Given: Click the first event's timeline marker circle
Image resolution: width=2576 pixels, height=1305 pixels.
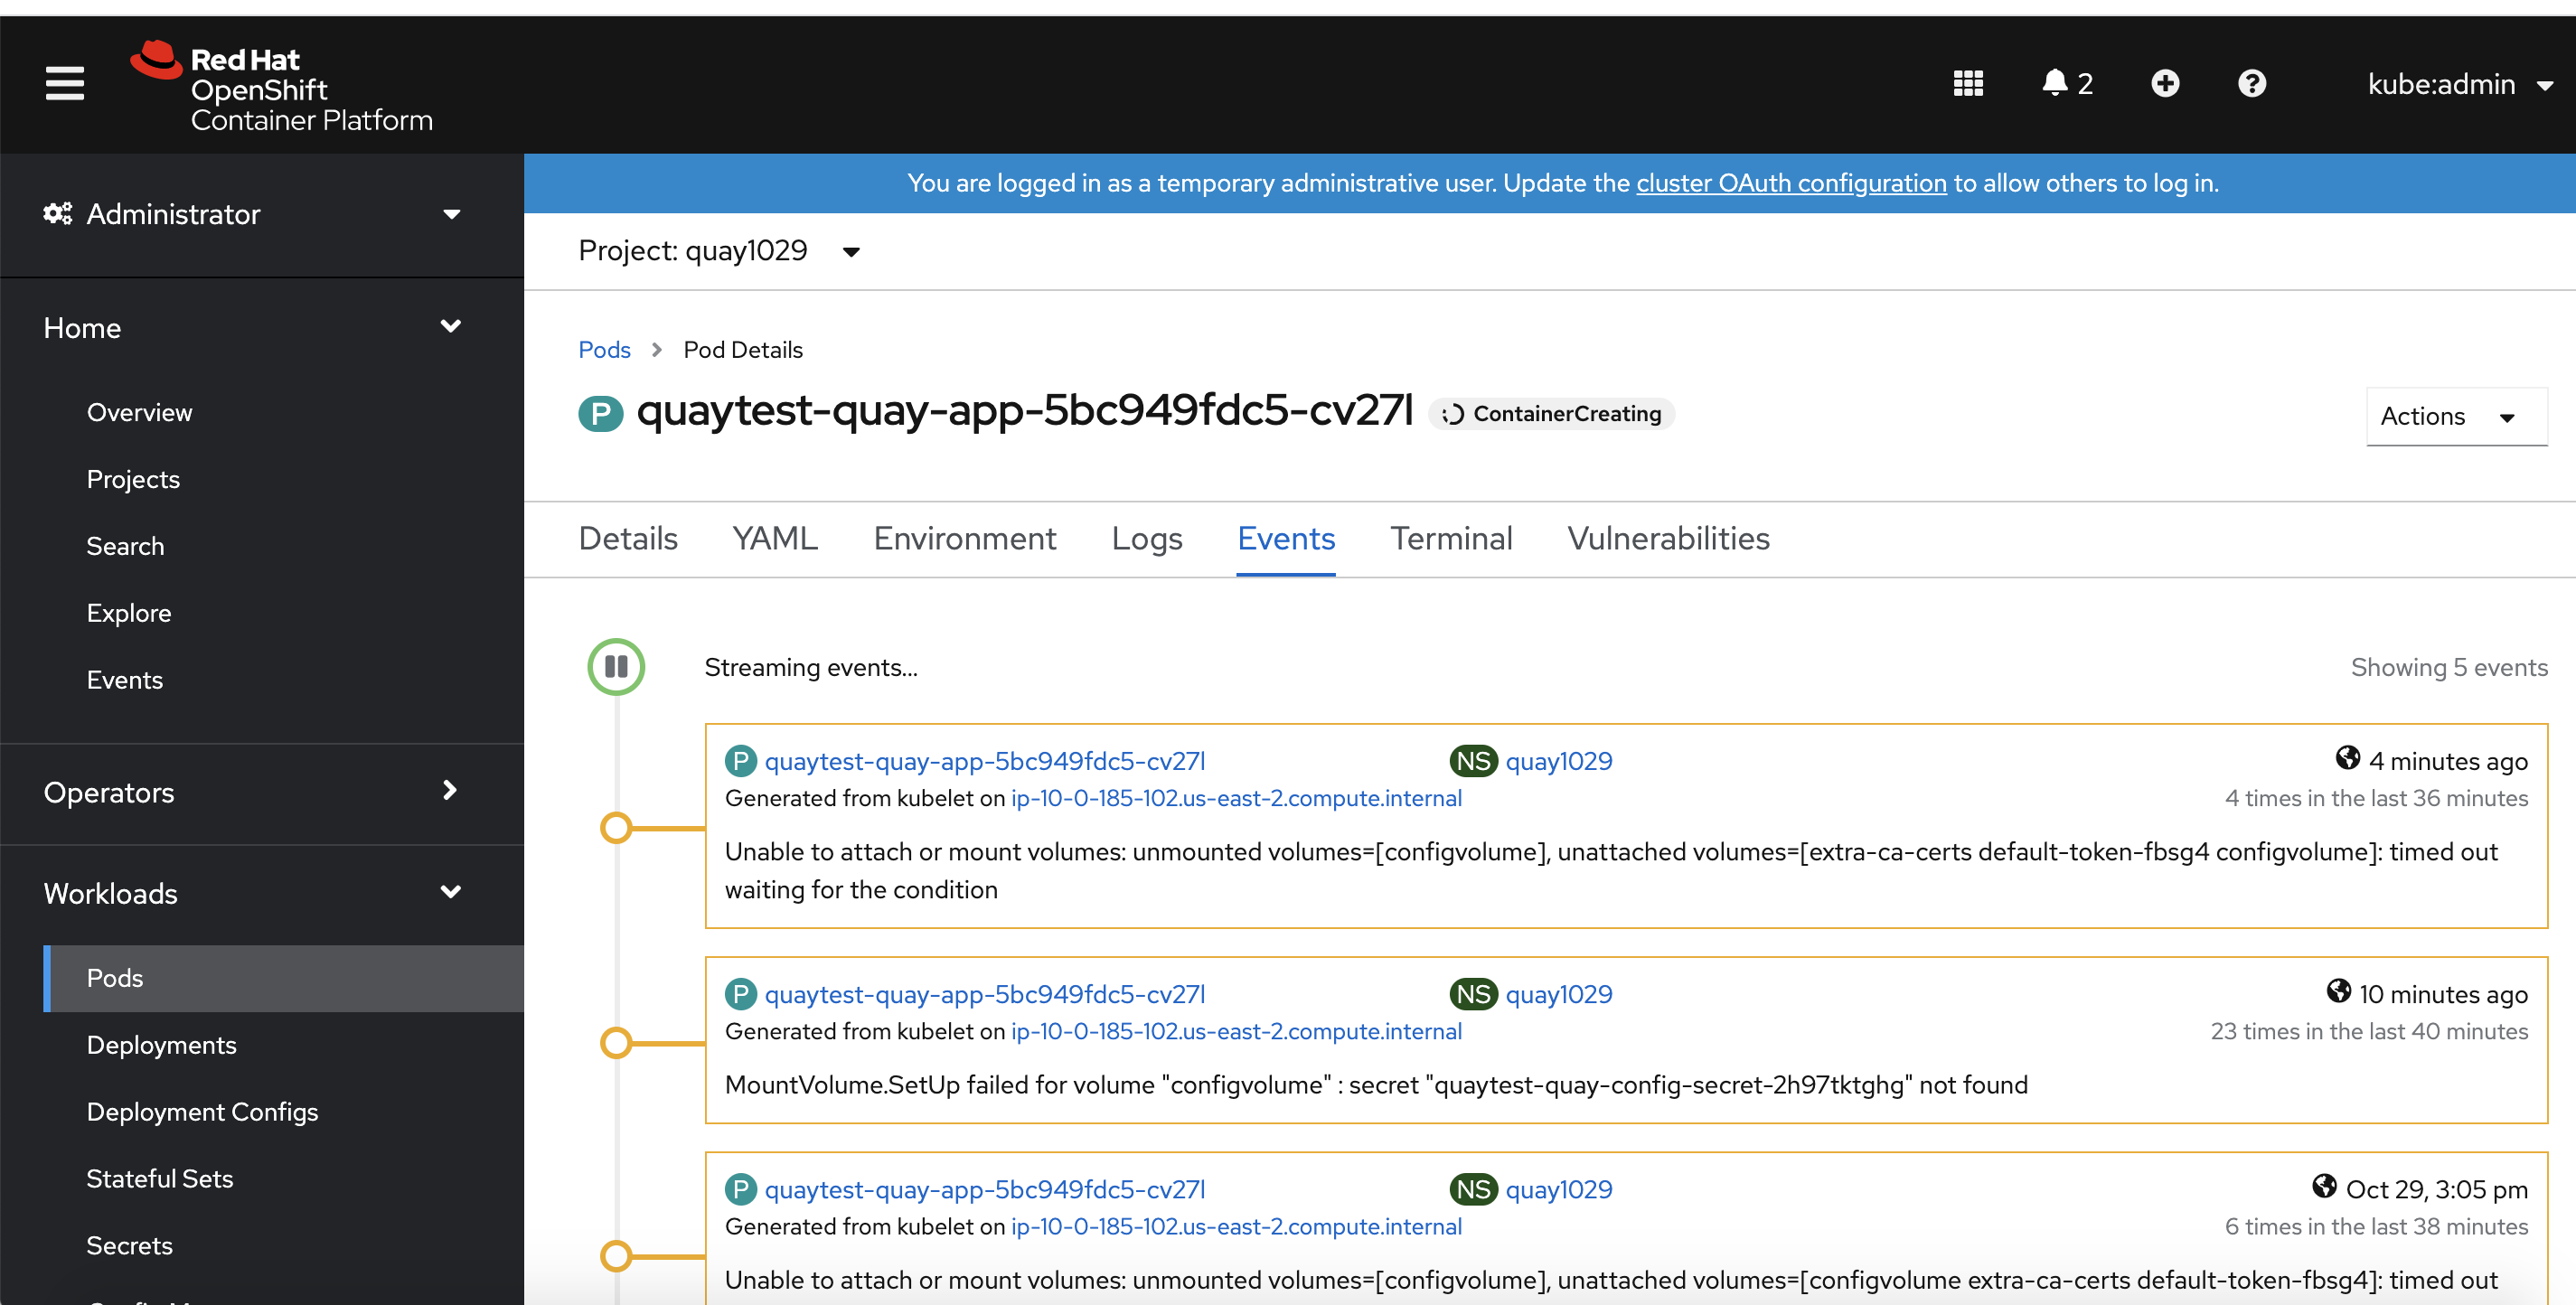Looking at the screenshot, I should 616,828.
